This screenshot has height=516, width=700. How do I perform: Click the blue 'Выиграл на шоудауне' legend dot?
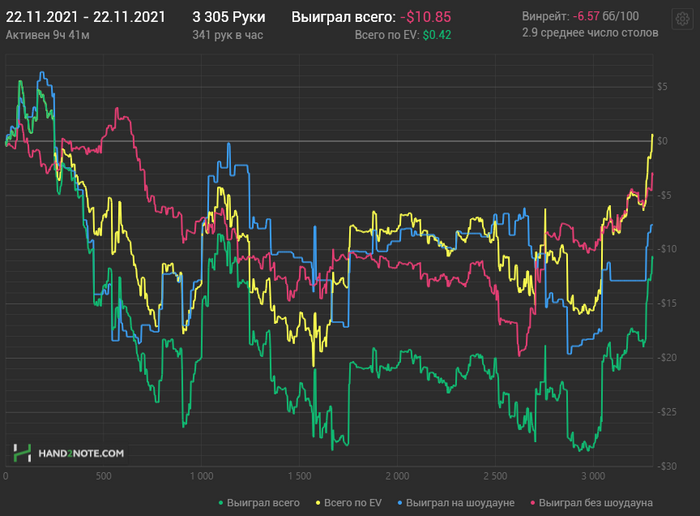[x=400, y=503]
